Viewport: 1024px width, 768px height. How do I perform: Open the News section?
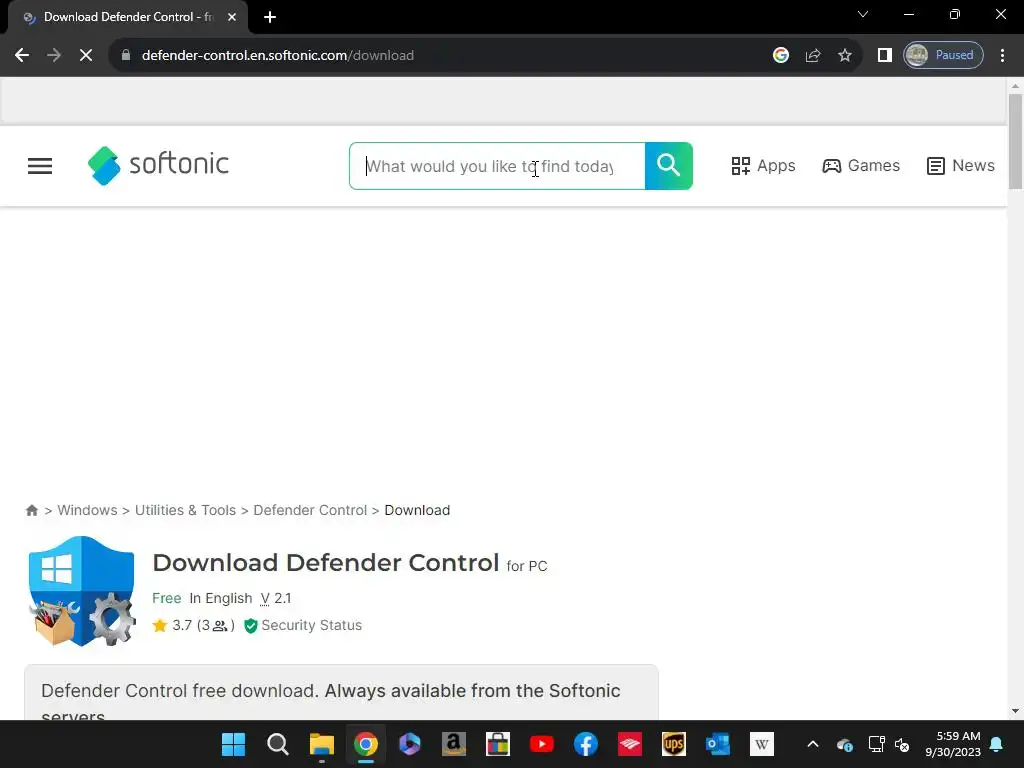(x=961, y=166)
